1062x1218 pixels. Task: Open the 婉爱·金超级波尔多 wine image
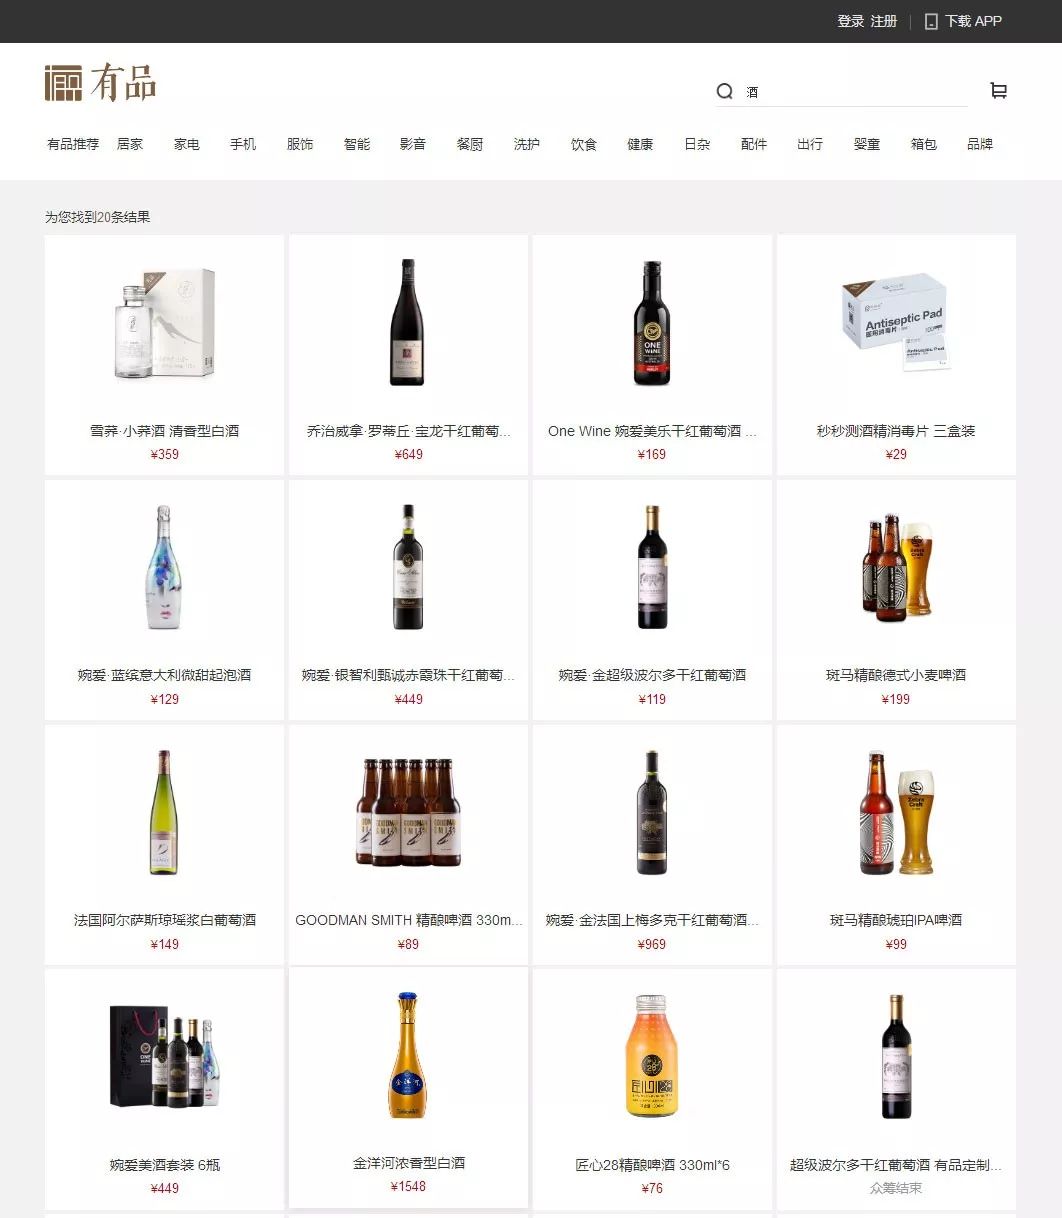652,567
